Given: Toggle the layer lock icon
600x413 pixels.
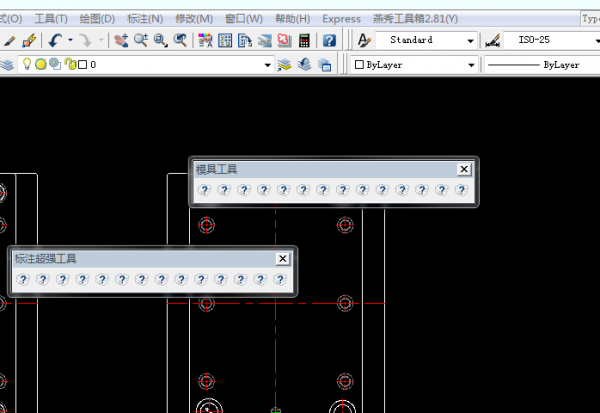Looking at the screenshot, I should click(x=70, y=64).
